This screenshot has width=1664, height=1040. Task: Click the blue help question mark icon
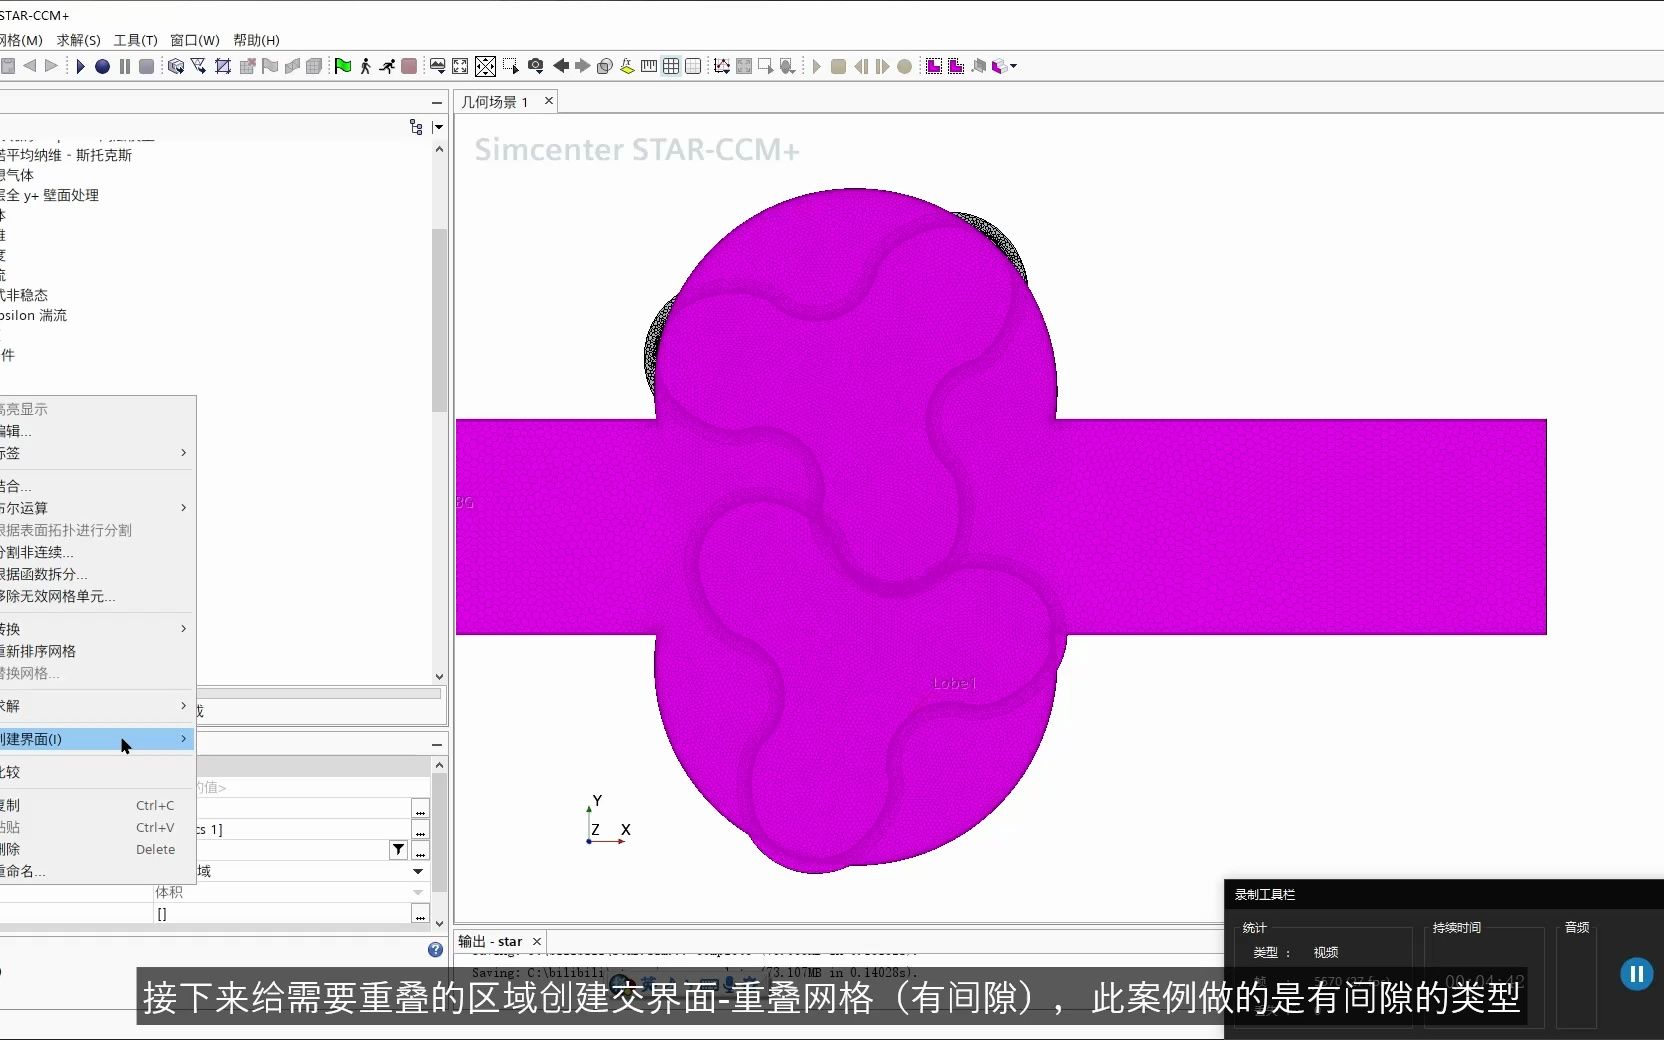coord(435,950)
